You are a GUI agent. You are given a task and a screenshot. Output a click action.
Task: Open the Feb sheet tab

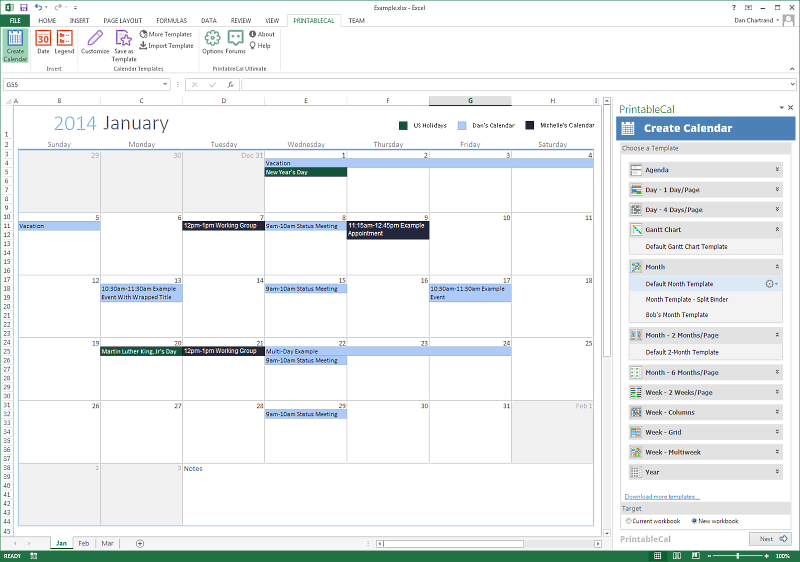(x=84, y=543)
